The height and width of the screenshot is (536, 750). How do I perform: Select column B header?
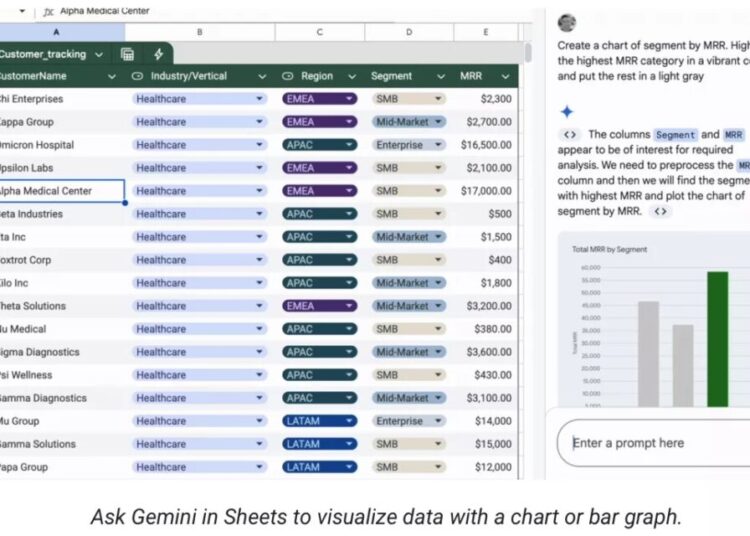(x=200, y=32)
